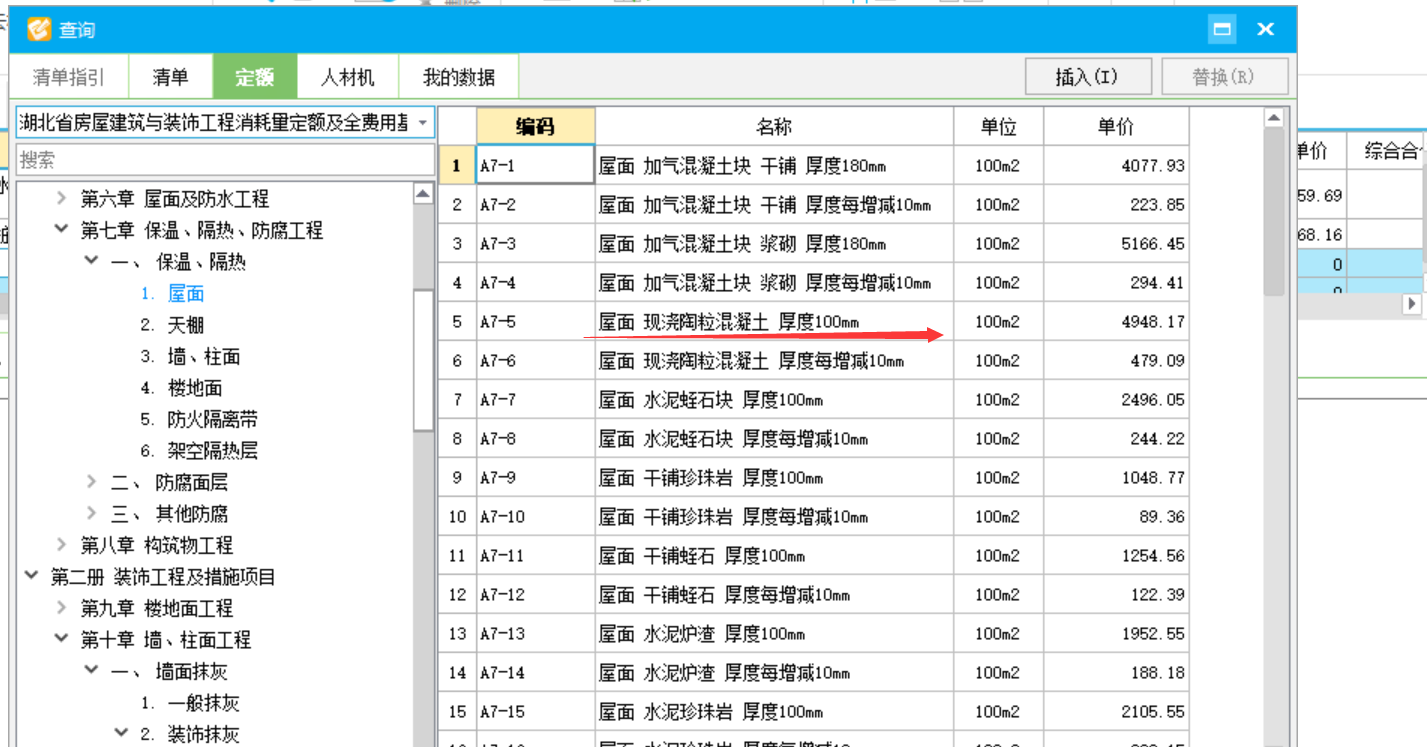Select row 屋面 加气混凝土块 干铺 厚度每增减10mm
The image size is (1427, 747).
click(774, 205)
